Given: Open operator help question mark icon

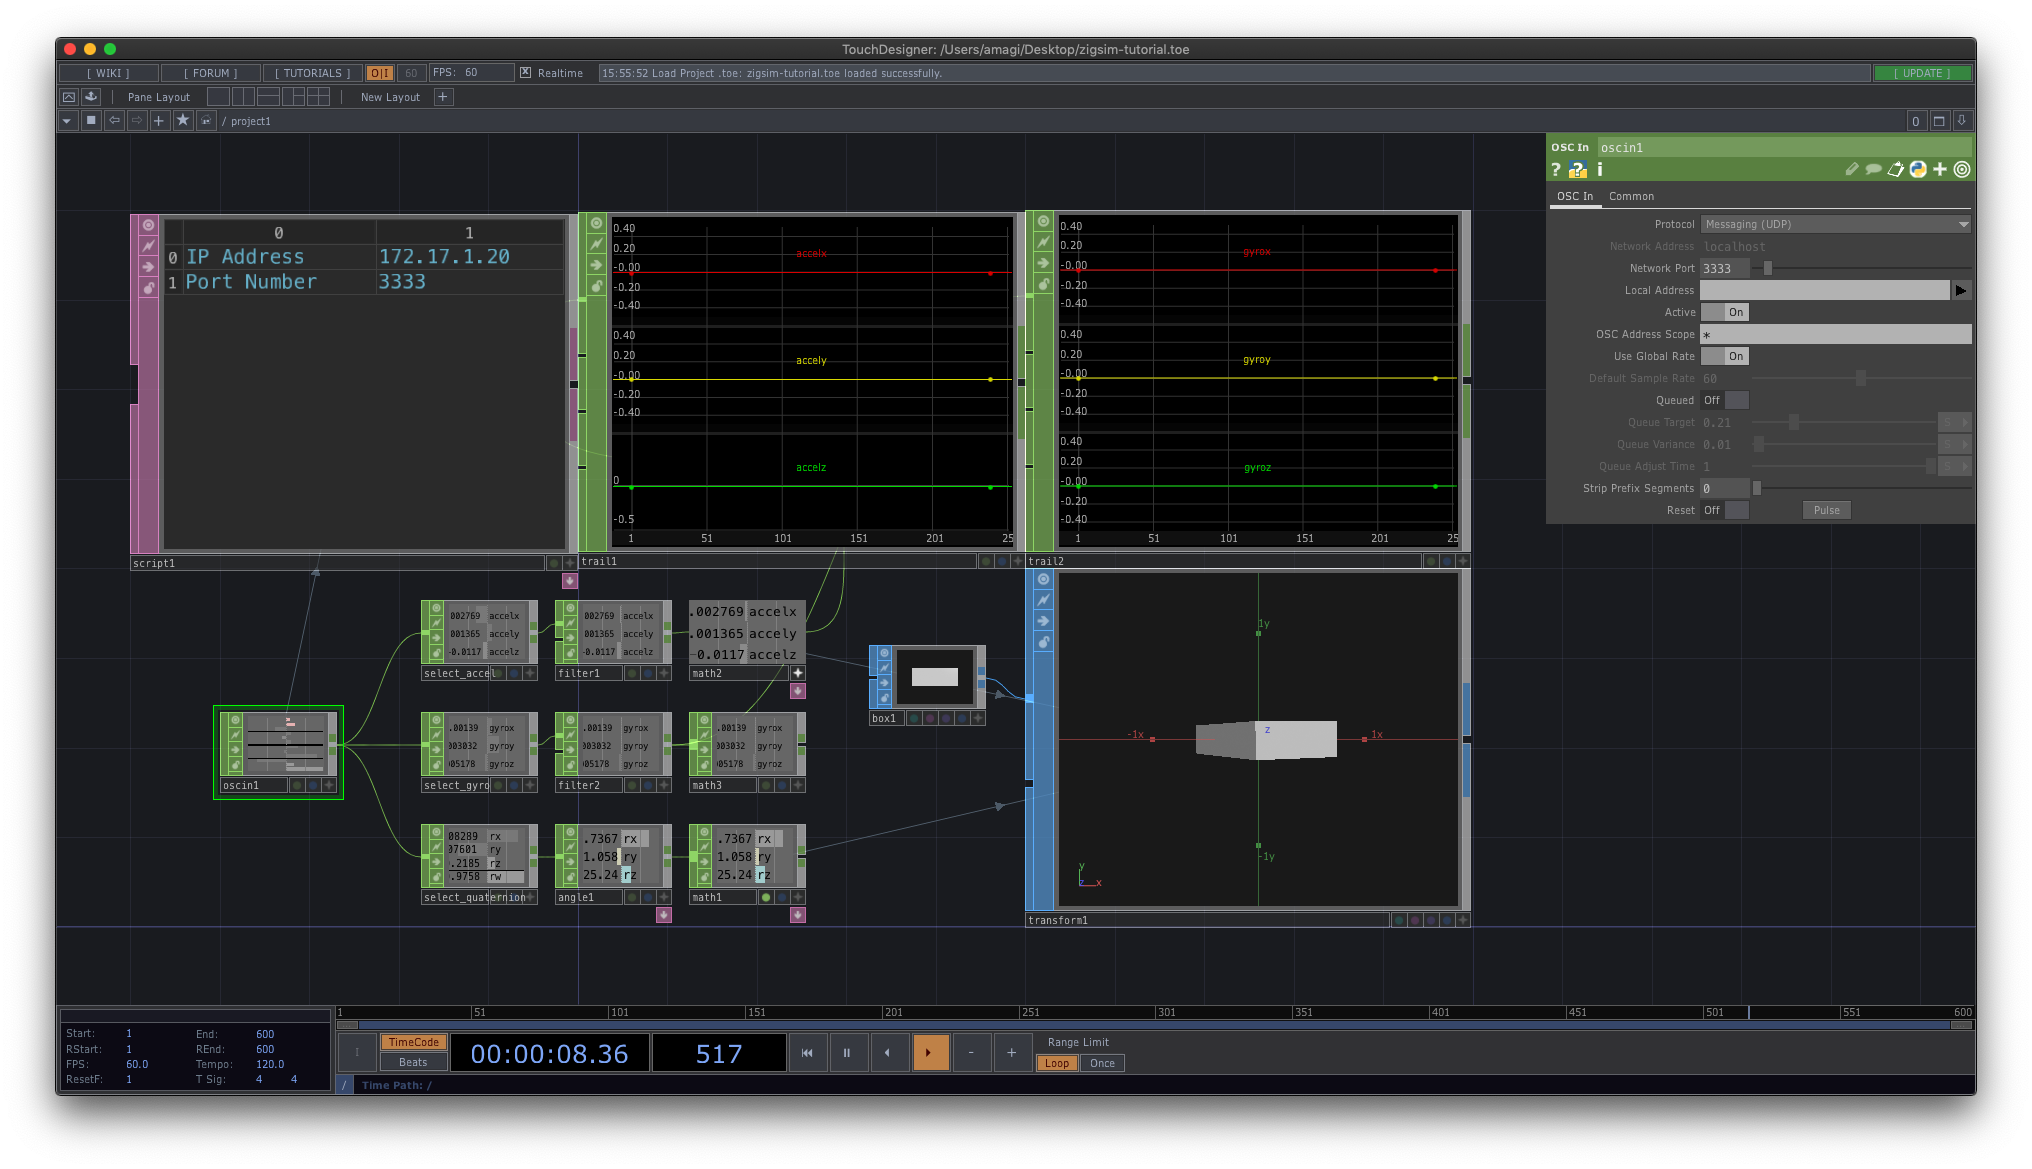Looking at the screenshot, I should click(1556, 170).
